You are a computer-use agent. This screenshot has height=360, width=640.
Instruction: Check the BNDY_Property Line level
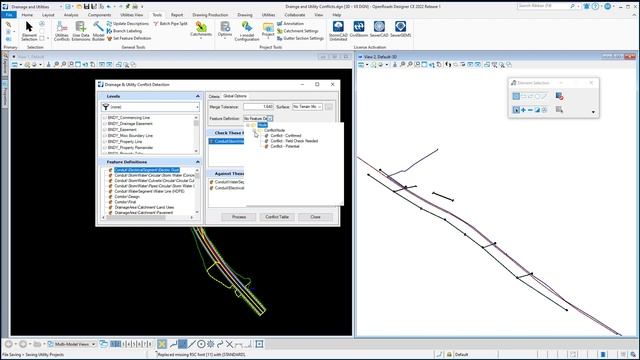point(105,142)
